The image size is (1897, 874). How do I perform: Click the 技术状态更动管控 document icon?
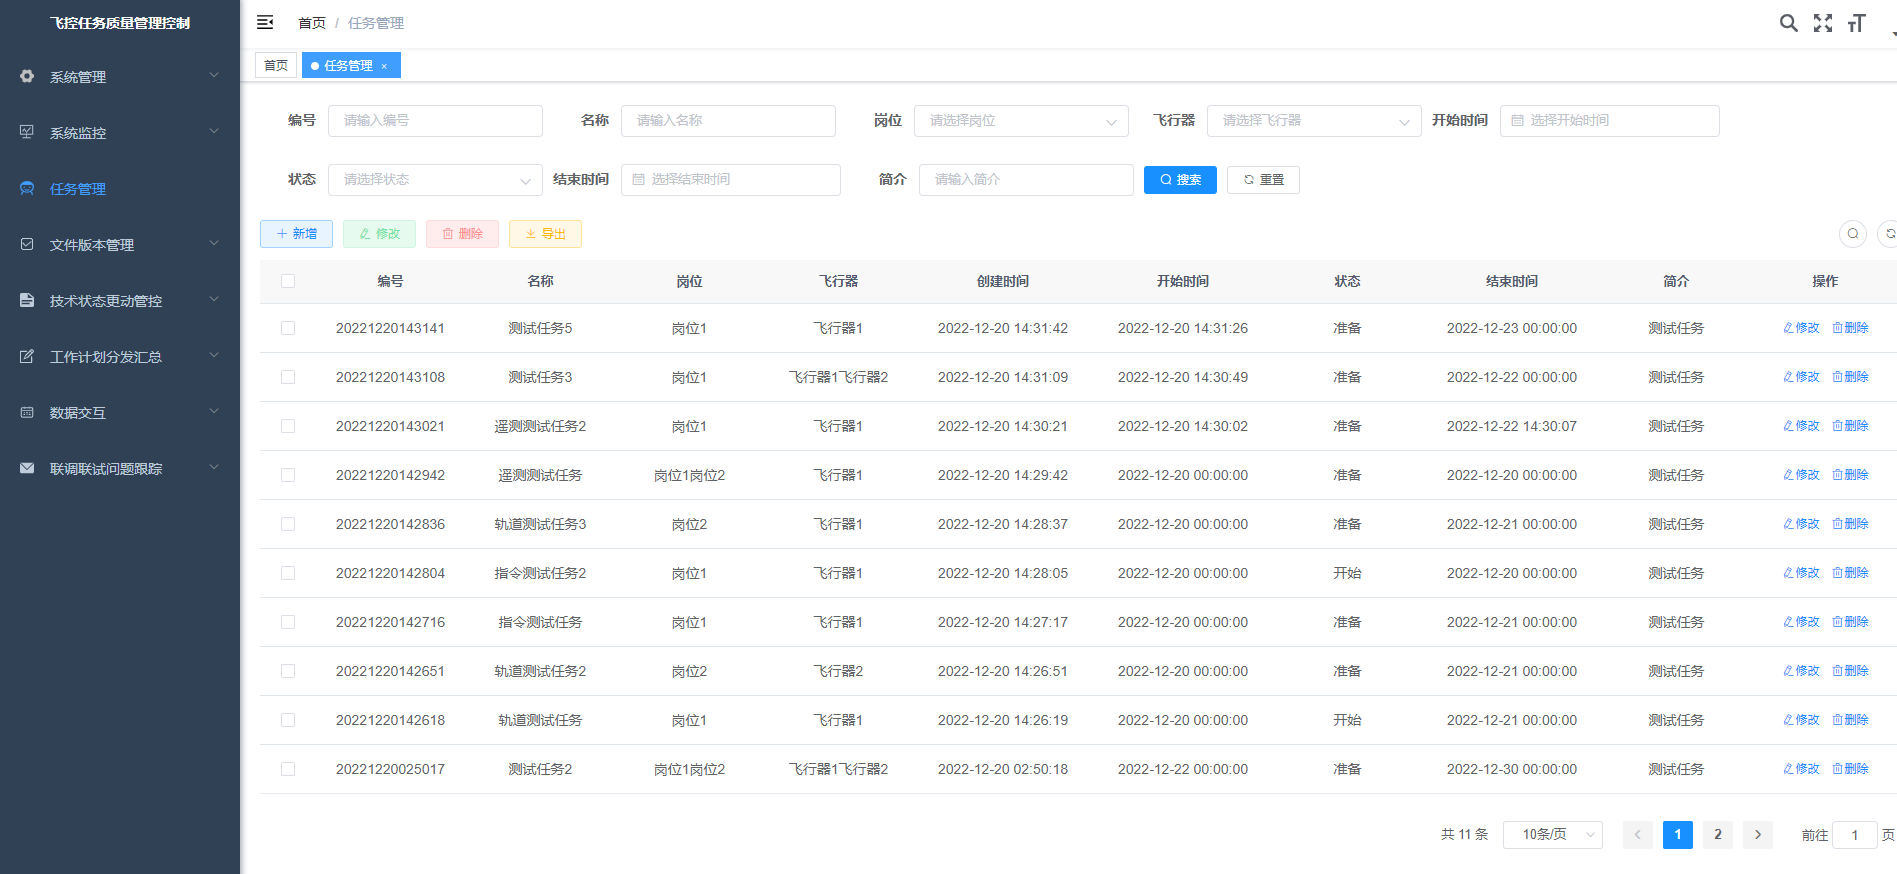click(x=27, y=300)
